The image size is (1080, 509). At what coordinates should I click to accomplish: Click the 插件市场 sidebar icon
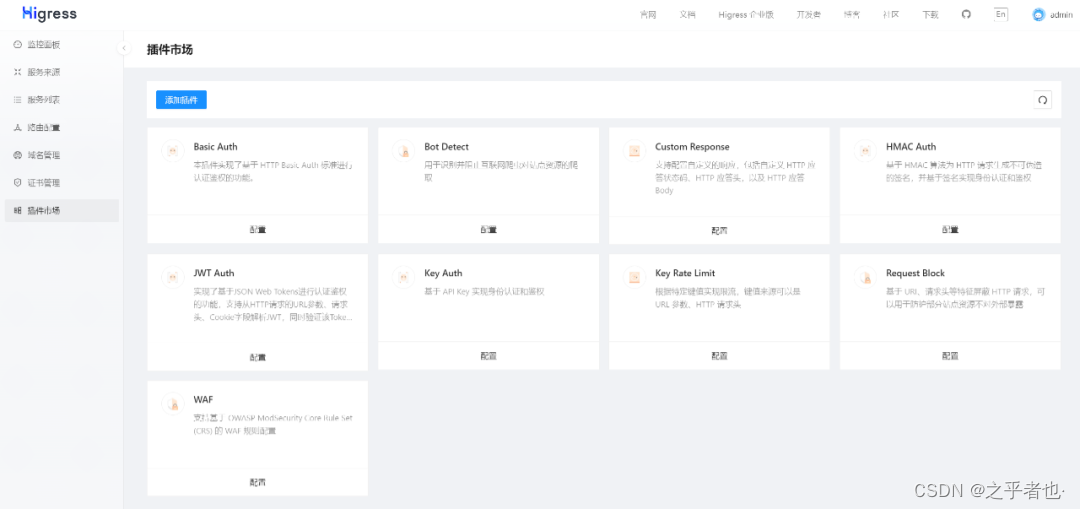pyautogui.click(x=18, y=210)
